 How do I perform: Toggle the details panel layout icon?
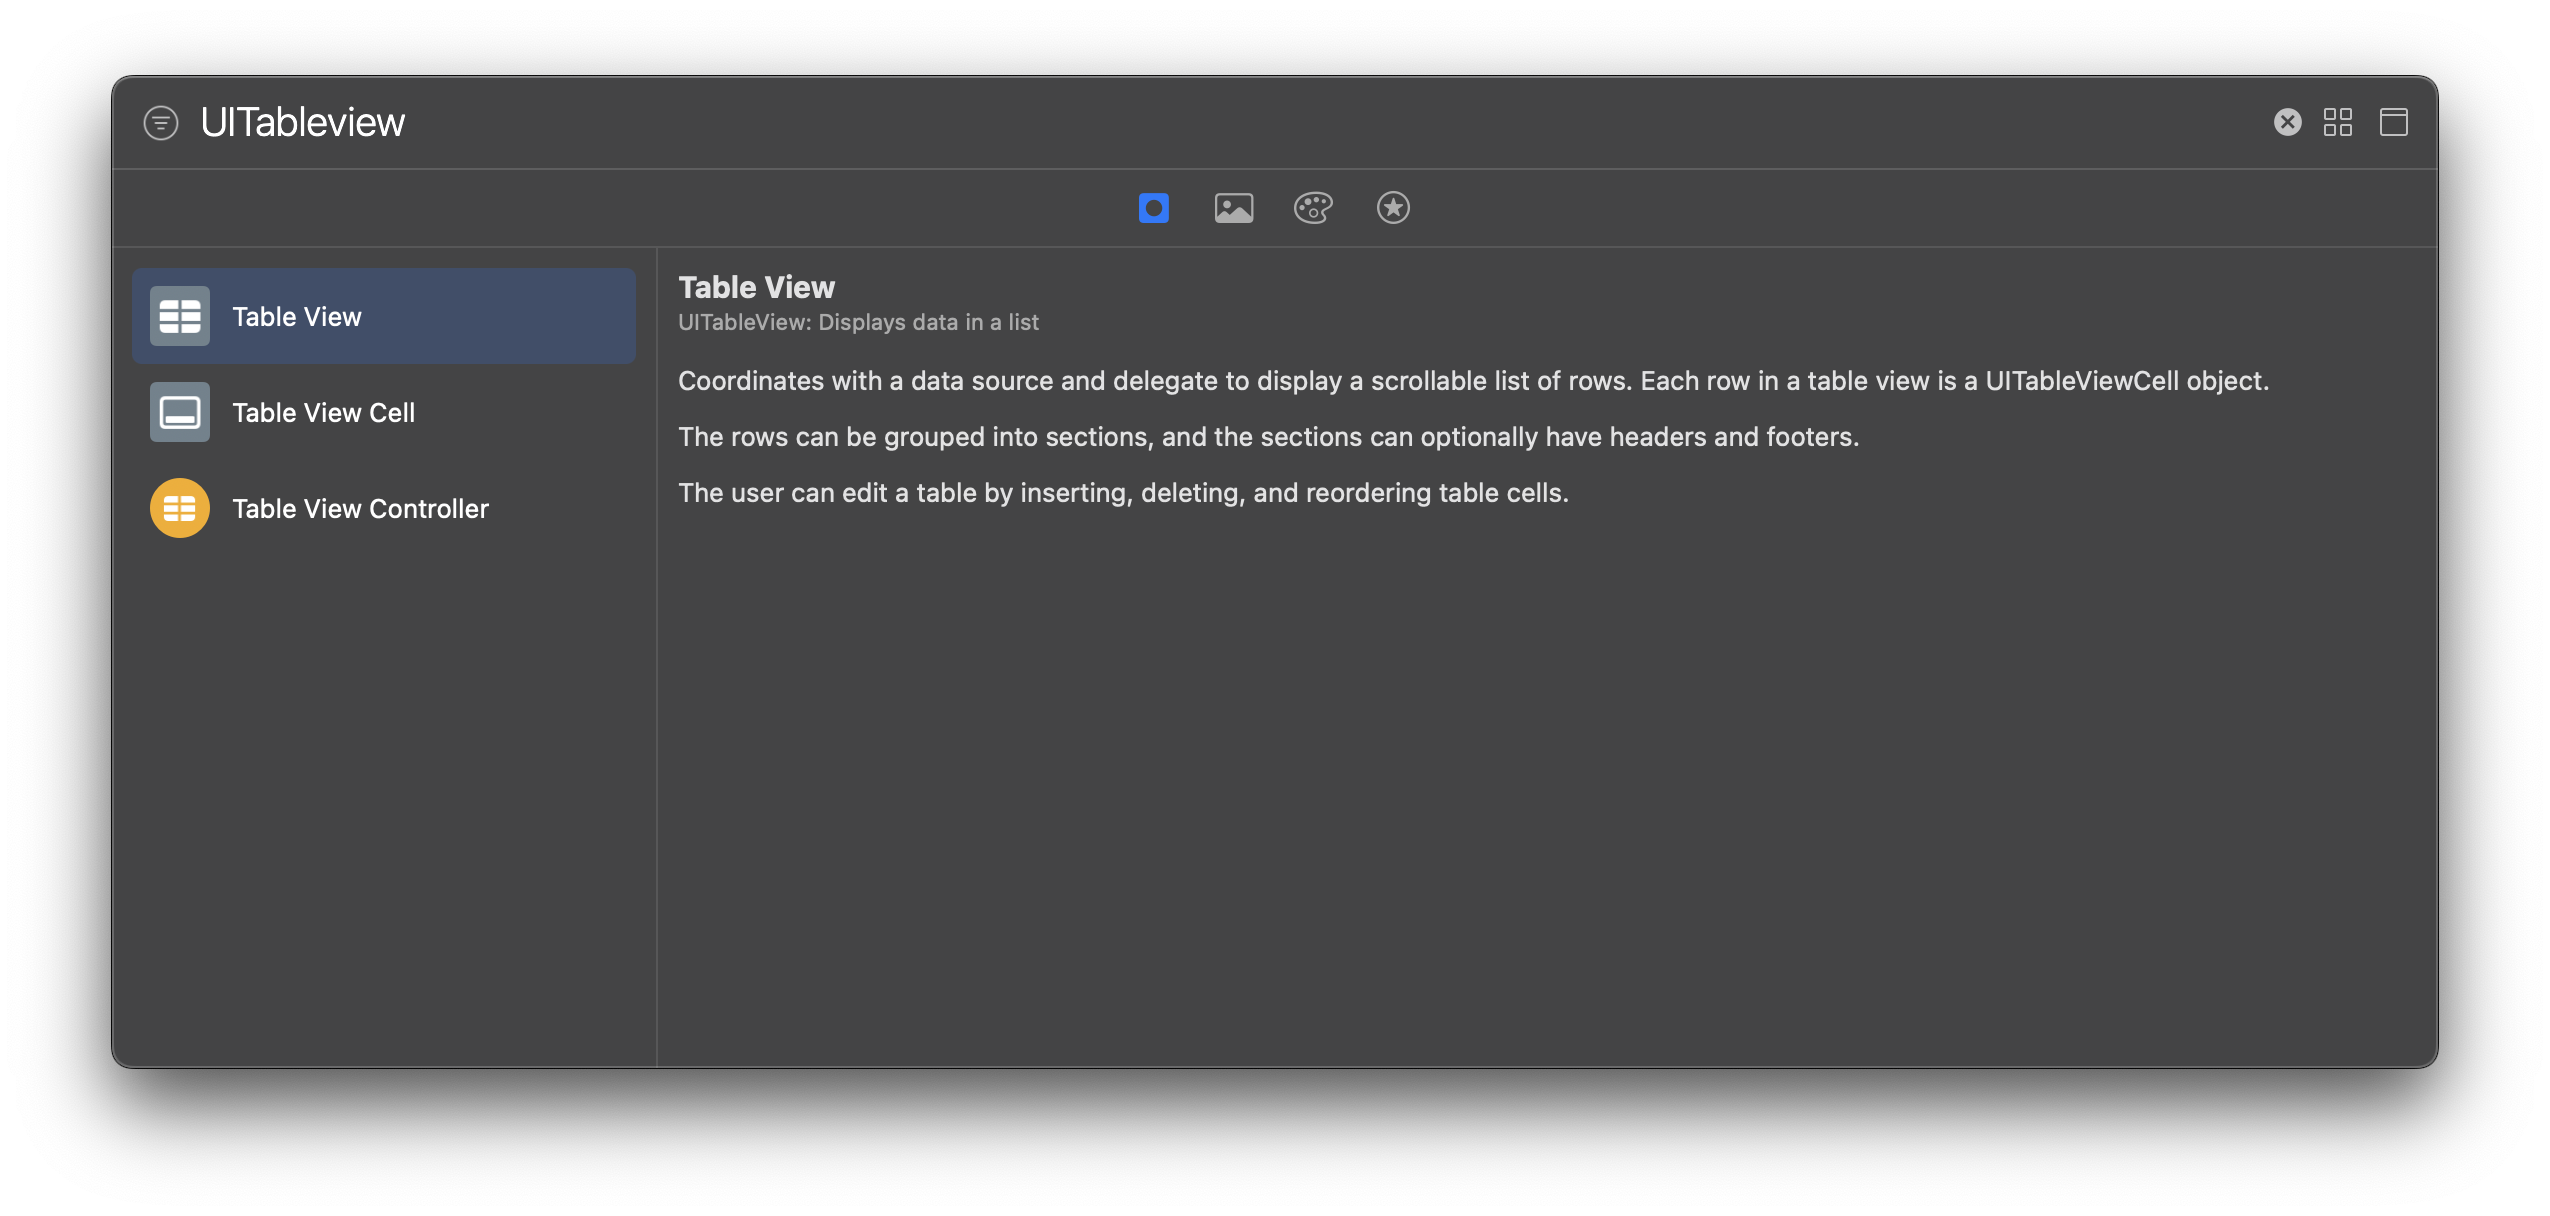[2393, 122]
